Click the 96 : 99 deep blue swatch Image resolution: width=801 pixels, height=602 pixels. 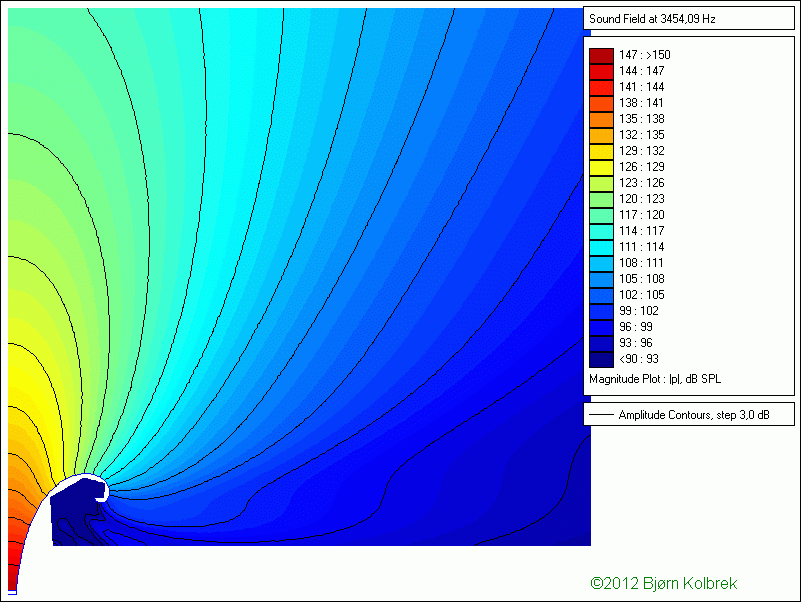click(x=601, y=327)
